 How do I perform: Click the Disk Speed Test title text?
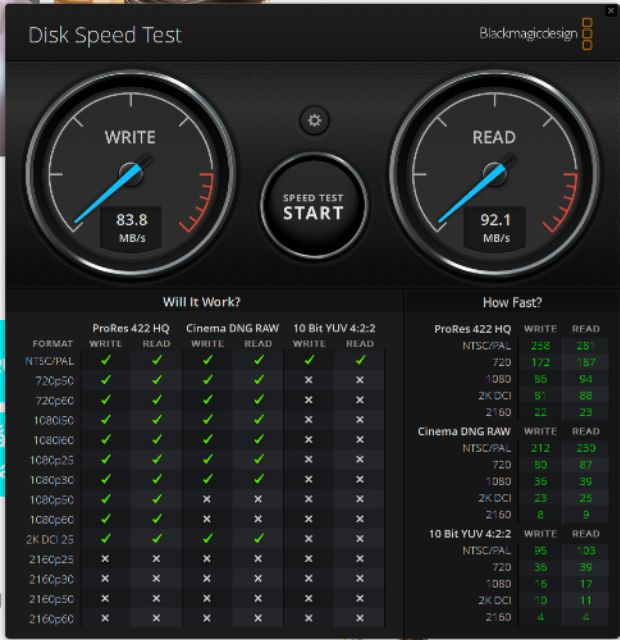point(105,36)
